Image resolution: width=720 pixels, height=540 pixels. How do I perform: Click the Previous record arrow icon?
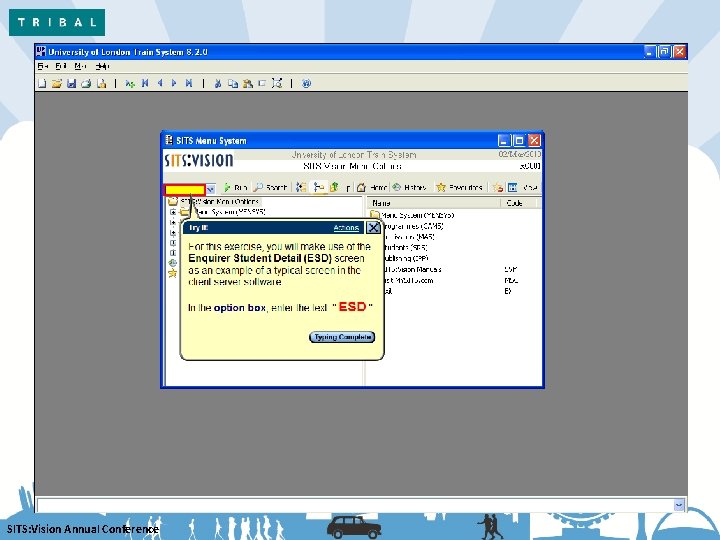[160, 83]
